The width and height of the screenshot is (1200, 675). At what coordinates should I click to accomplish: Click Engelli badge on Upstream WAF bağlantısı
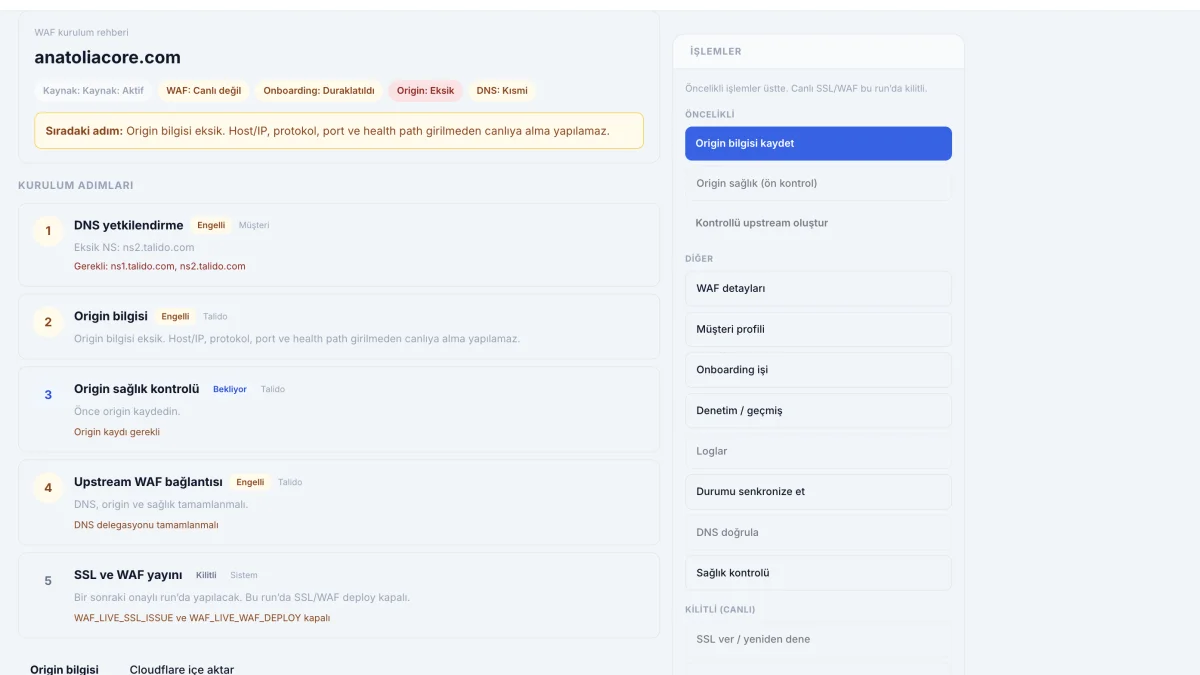pos(250,482)
